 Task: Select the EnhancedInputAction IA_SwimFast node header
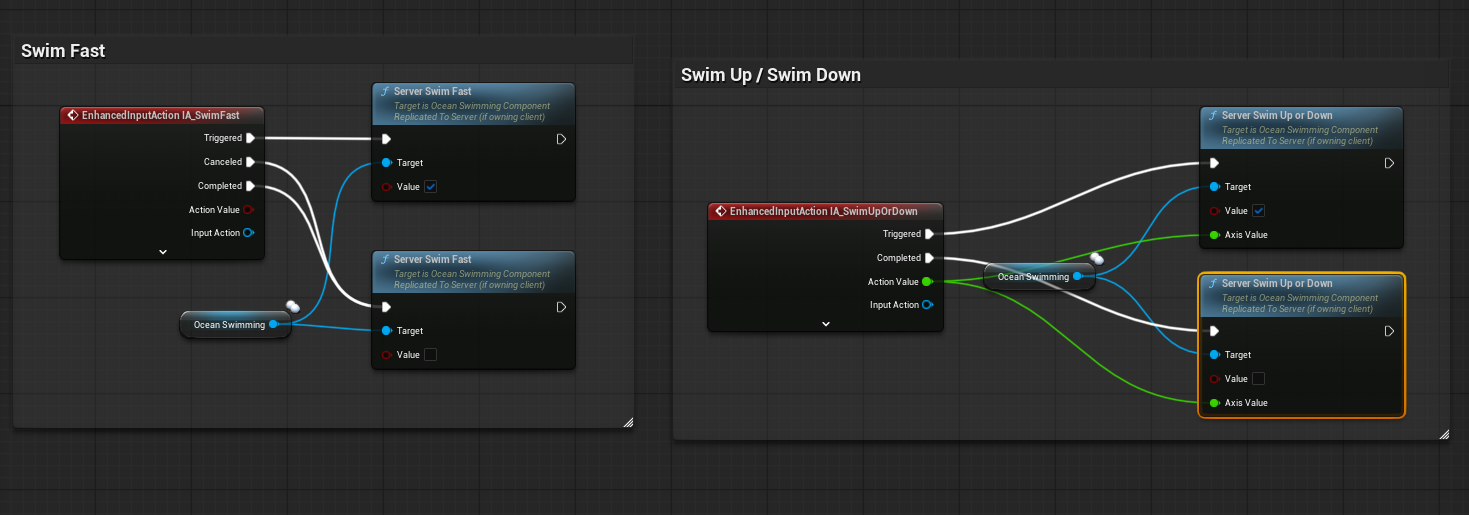tap(163, 115)
